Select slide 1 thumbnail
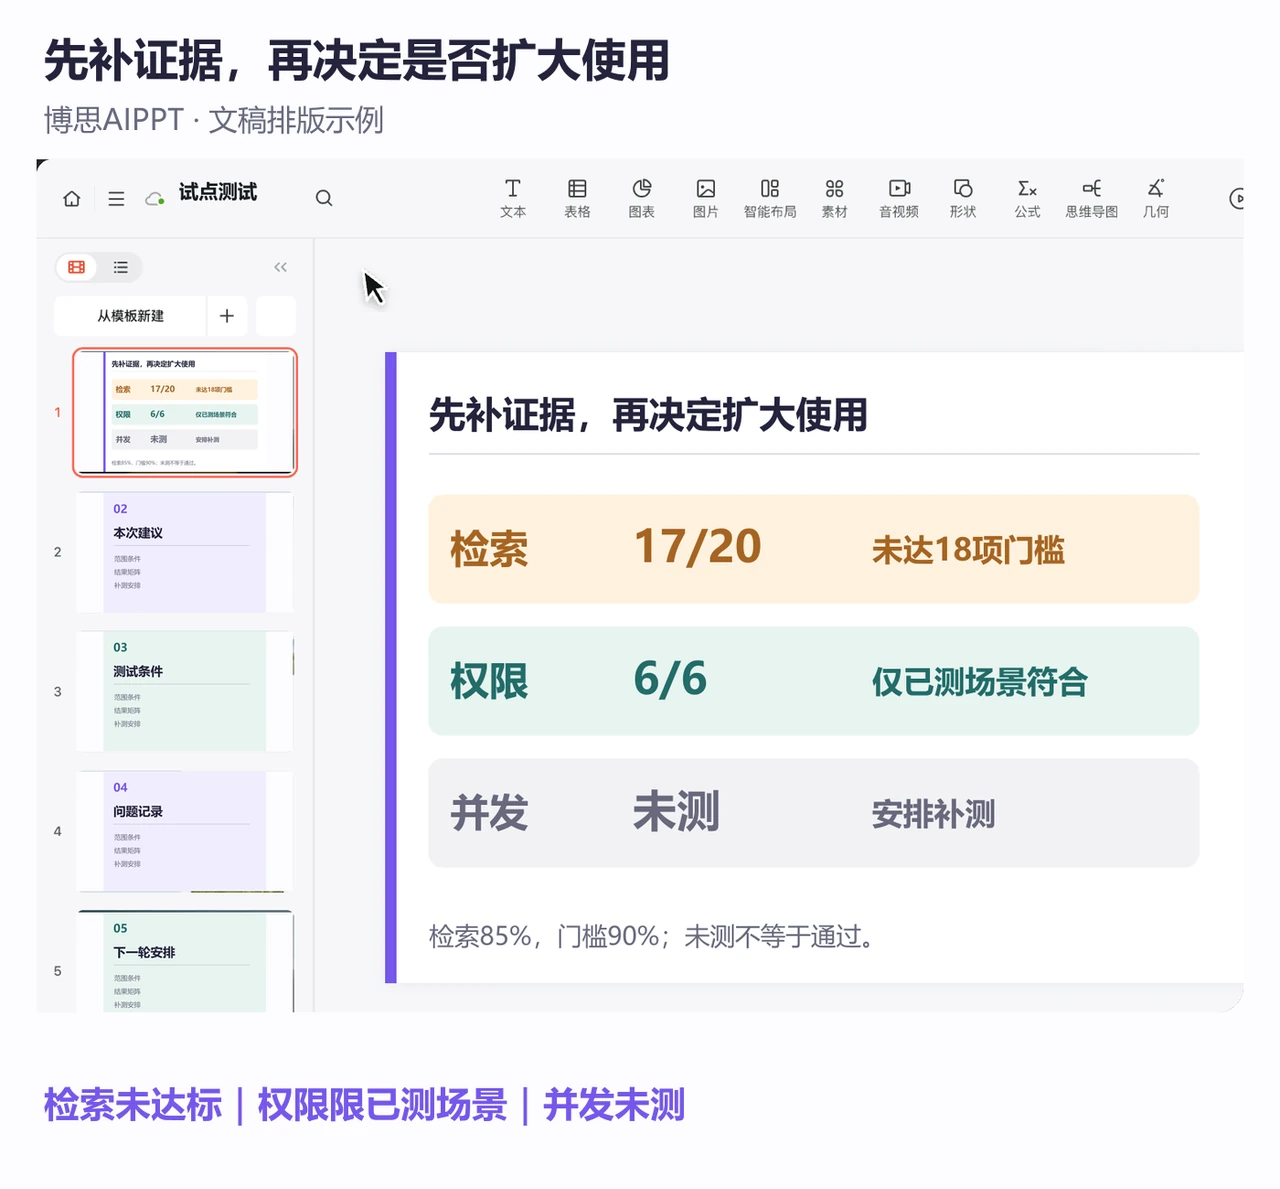The height and width of the screenshot is (1189, 1280). click(185, 412)
